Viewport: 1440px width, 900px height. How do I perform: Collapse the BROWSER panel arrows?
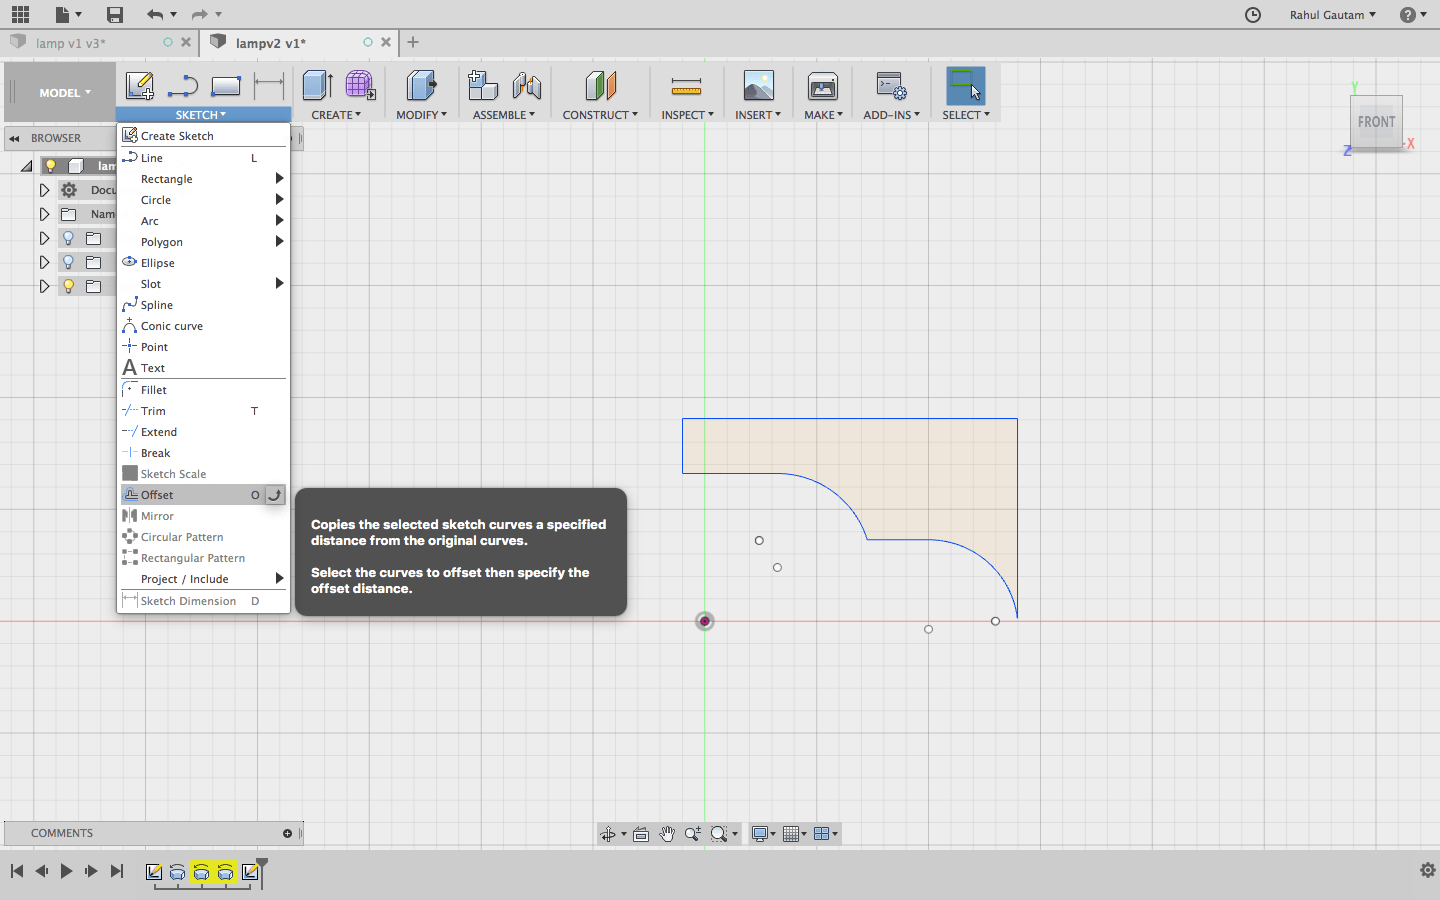point(15,138)
